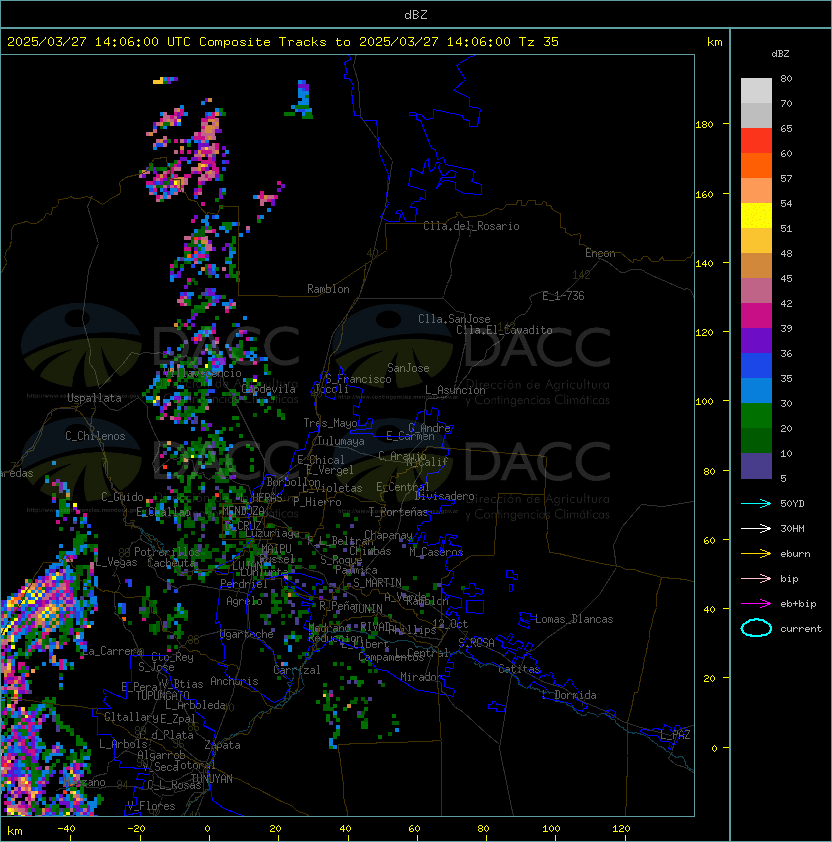Select the Clla.SanJose label

[454, 319]
